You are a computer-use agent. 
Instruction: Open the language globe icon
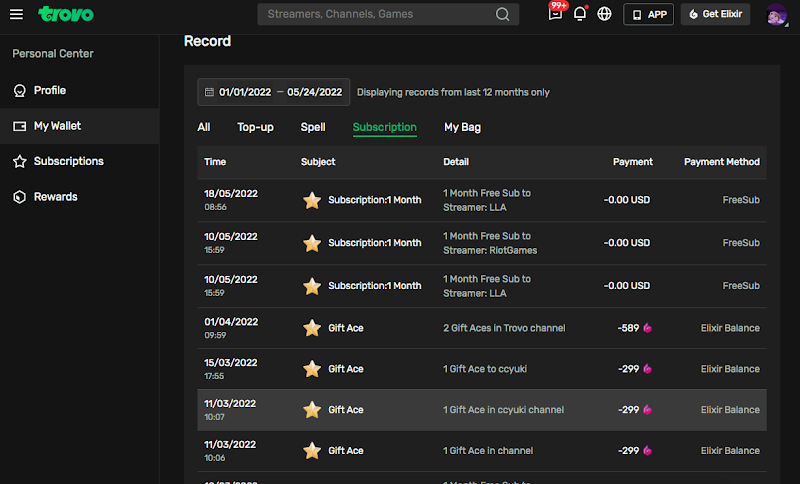tap(604, 14)
